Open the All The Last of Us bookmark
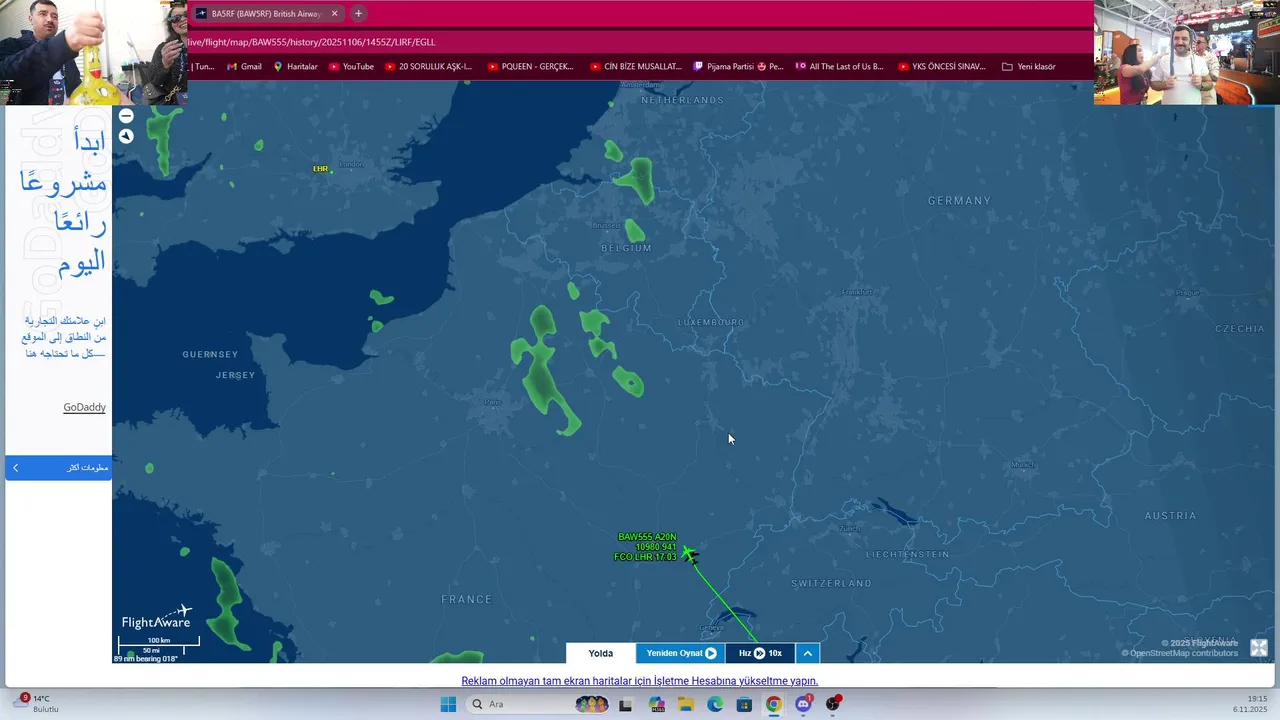The image size is (1280, 720). (x=840, y=67)
